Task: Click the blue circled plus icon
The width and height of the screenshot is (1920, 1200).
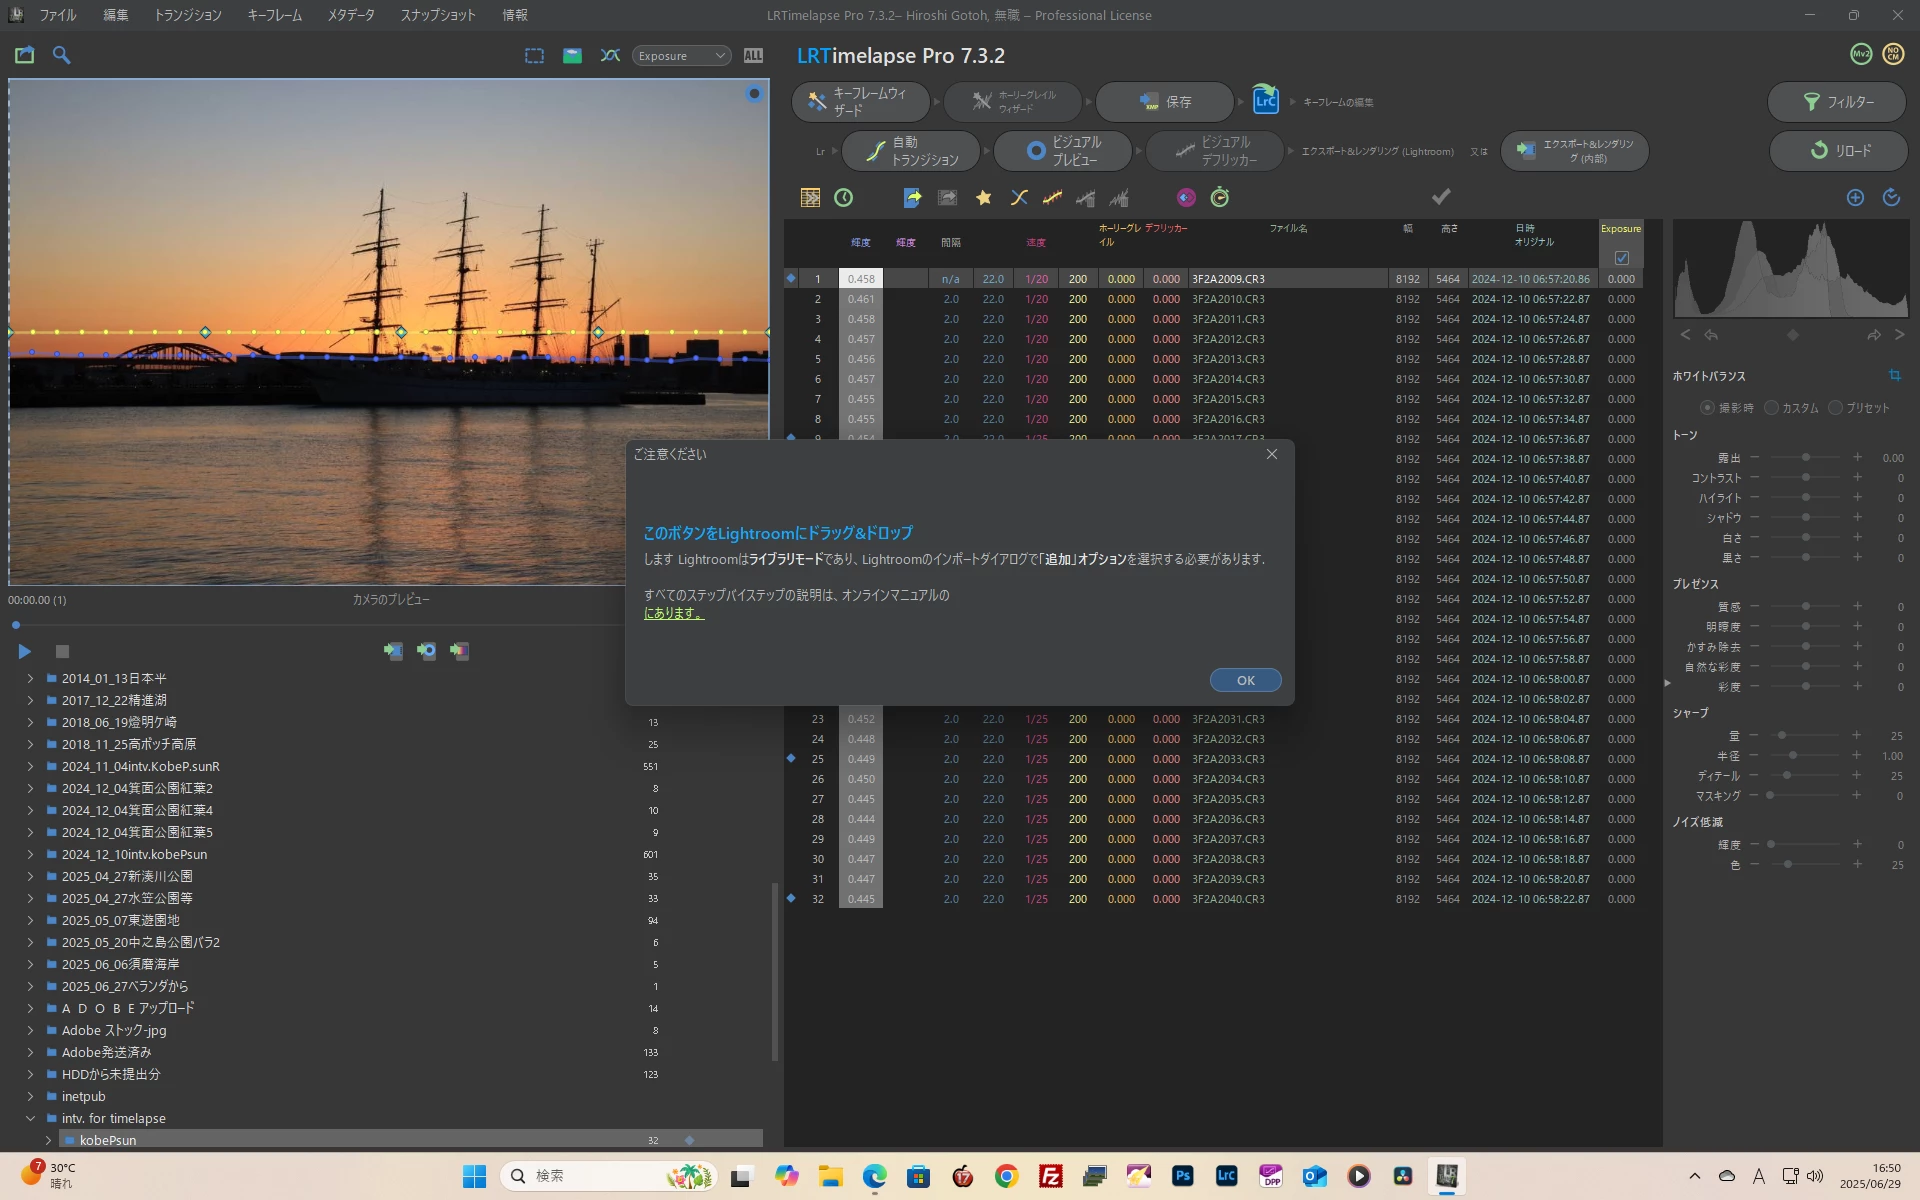Action: point(1855,198)
